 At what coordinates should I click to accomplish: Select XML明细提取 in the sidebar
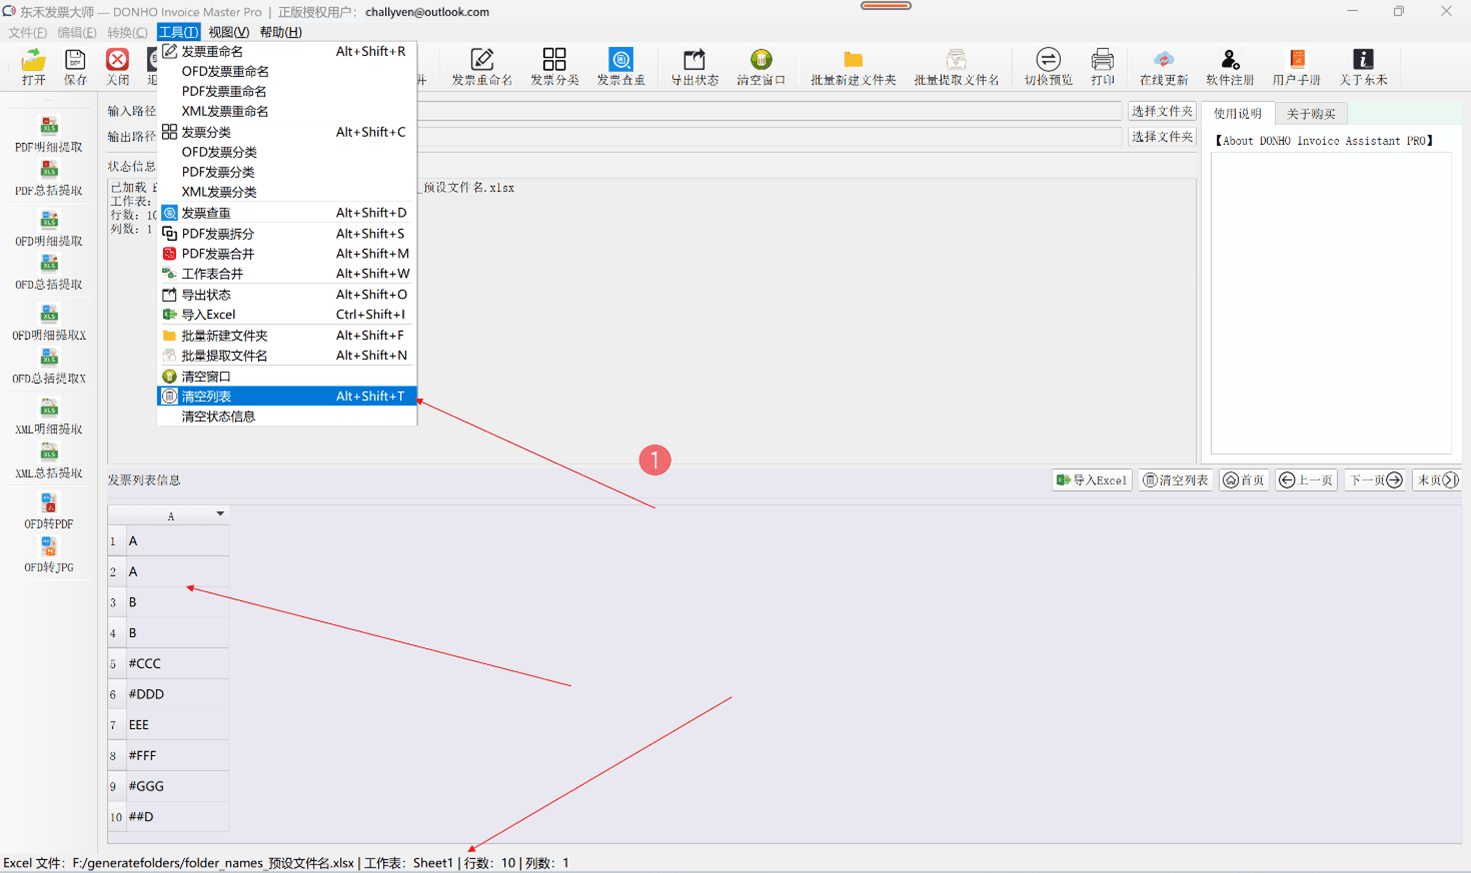pyautogui.click(x=48, y=416)
